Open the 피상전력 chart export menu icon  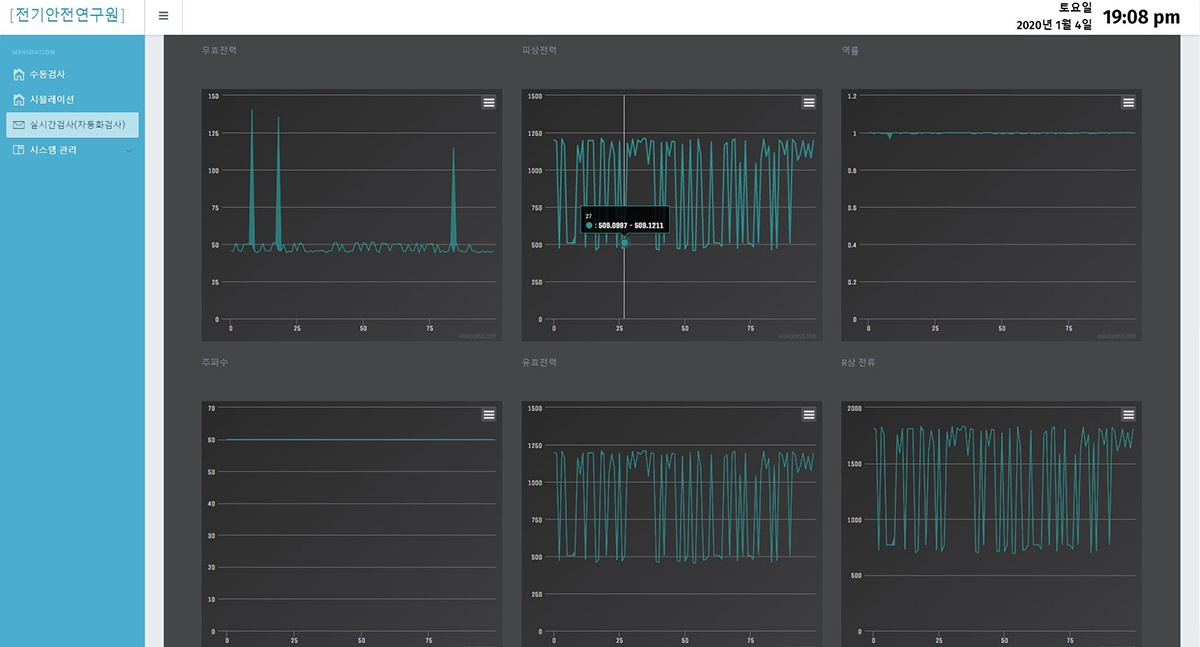click(x=809, y=102)
